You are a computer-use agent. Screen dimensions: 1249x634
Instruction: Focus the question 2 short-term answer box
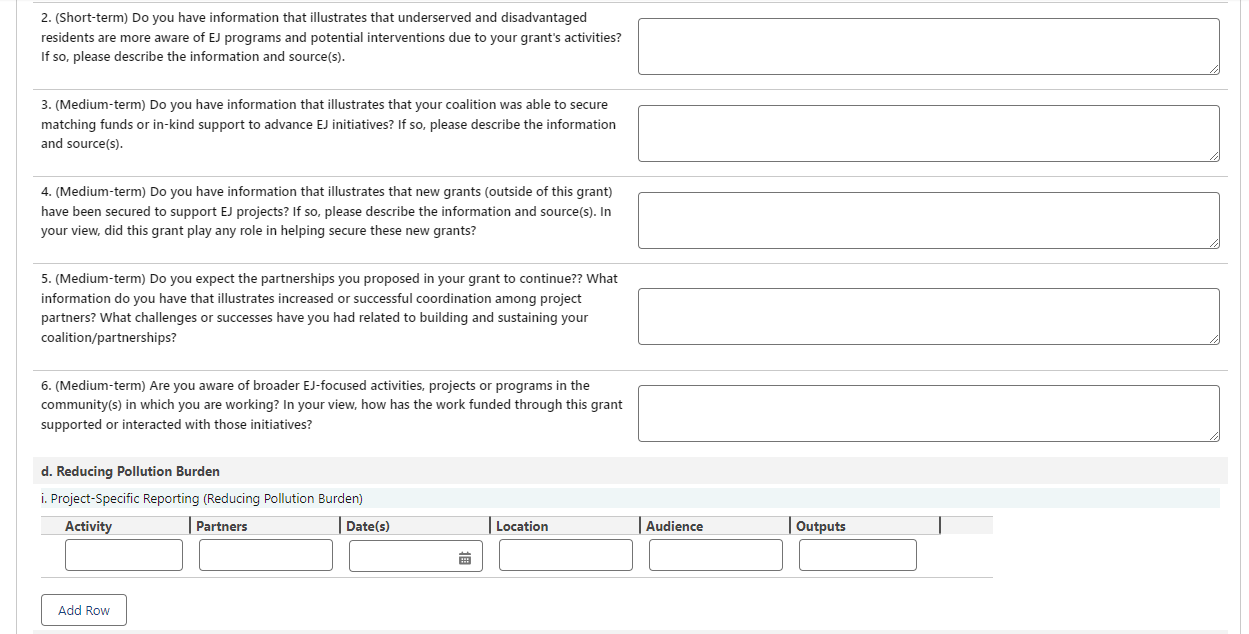[x=928, y=46]
